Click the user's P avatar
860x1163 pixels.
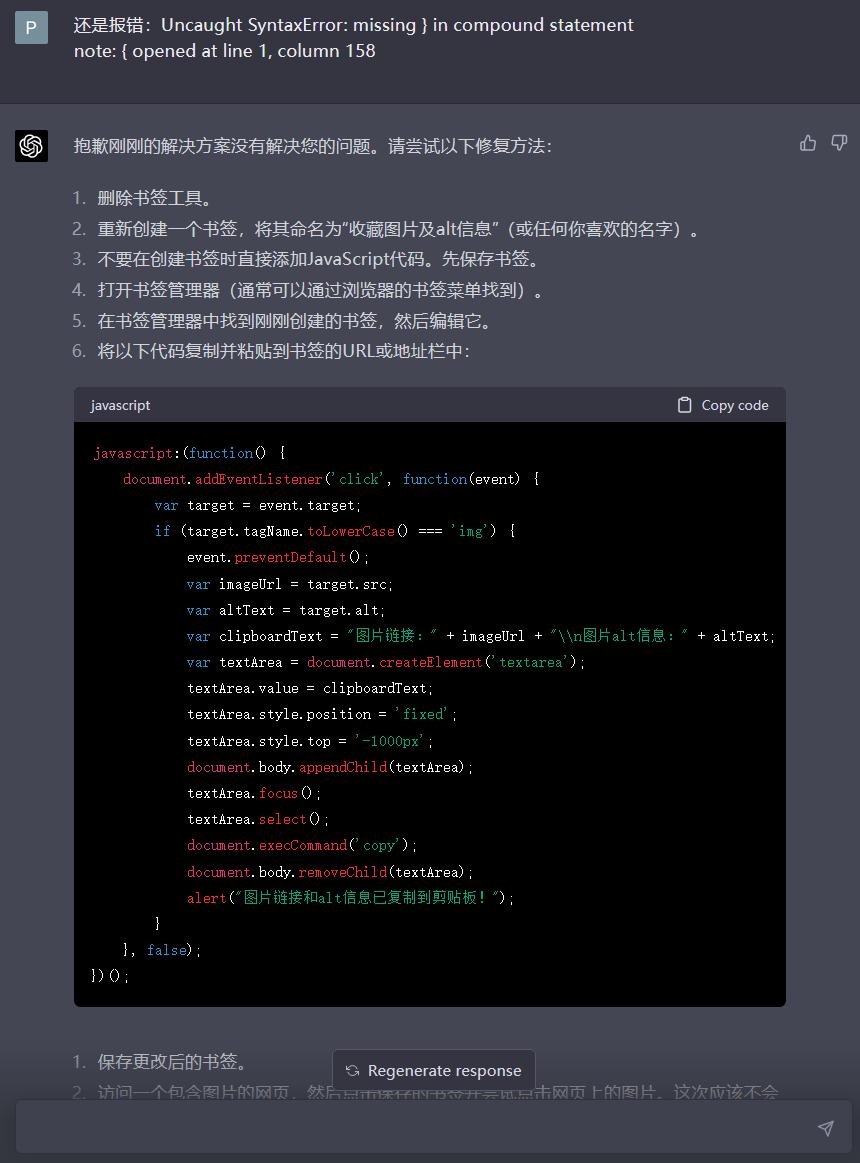(31, 27)
